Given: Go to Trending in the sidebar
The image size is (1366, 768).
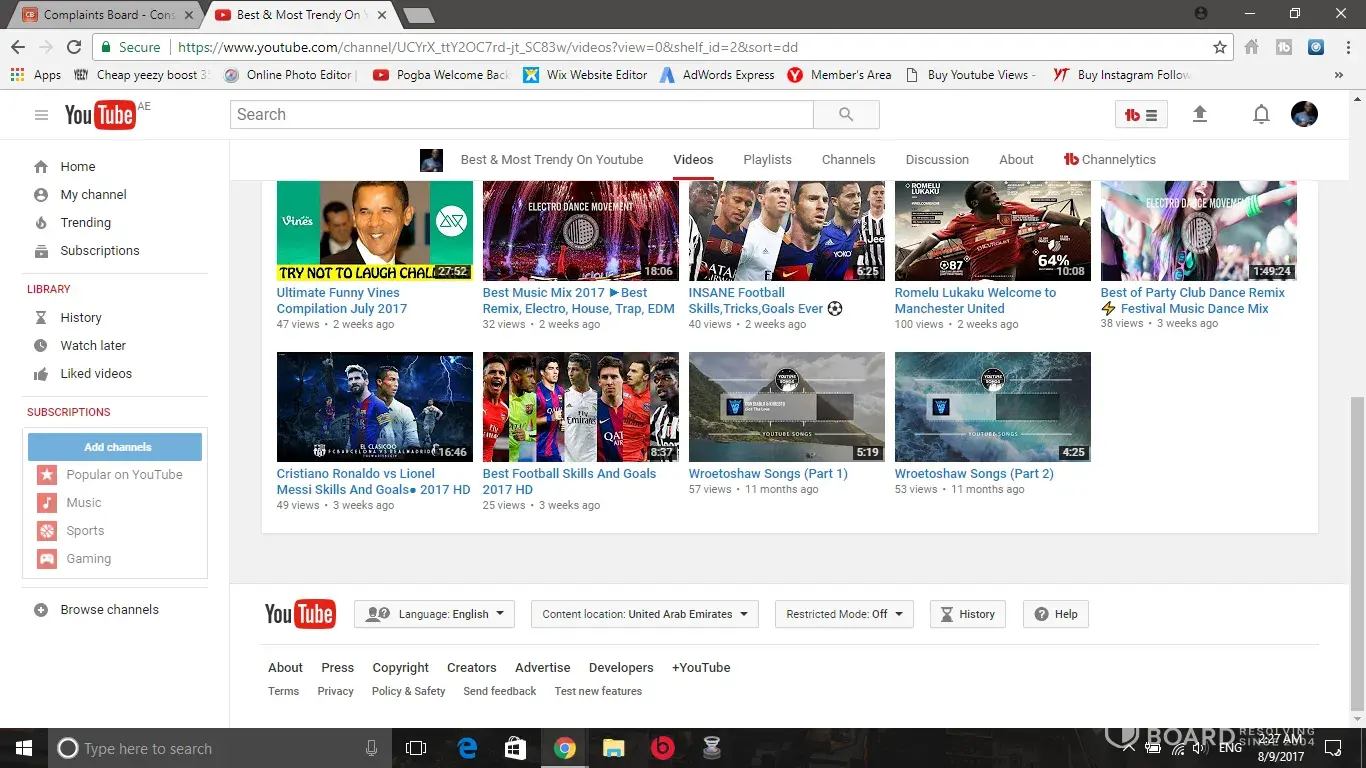Looking at the screenshot, I should click(85, 223).
